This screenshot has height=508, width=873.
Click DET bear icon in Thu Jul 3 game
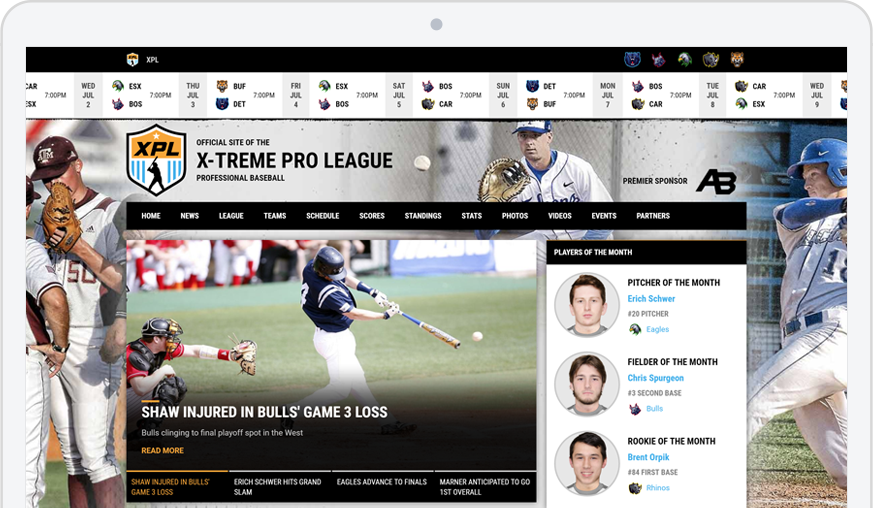(x=222, y=104)
